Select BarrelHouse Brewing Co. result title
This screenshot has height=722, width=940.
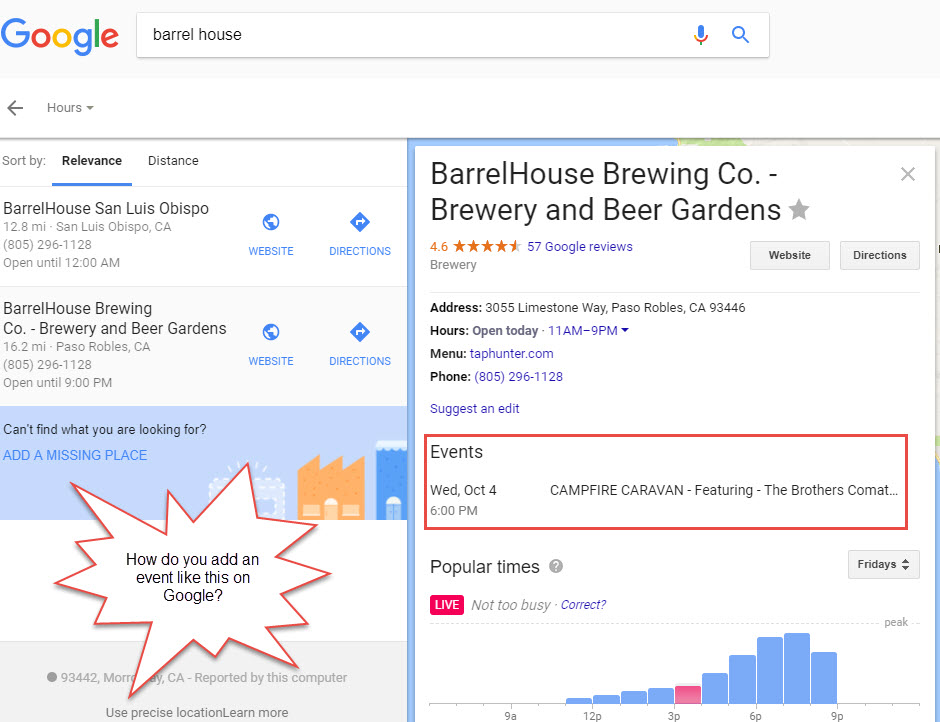pyautogui.click(x=115, y=318)
